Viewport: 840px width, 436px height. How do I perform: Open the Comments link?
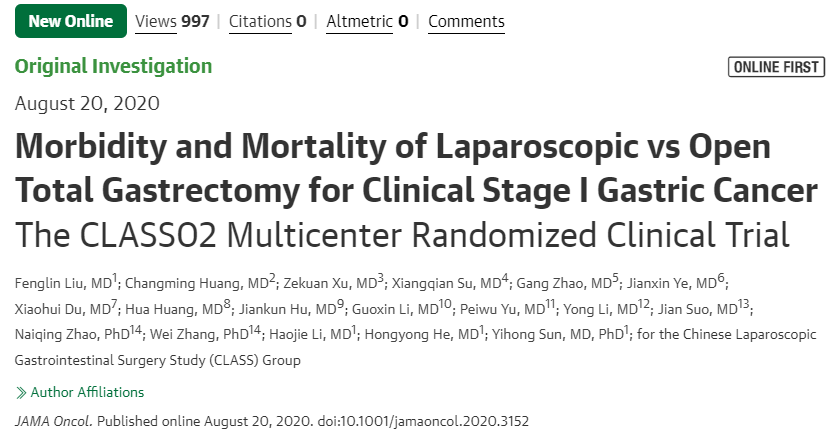click(466, 21)
